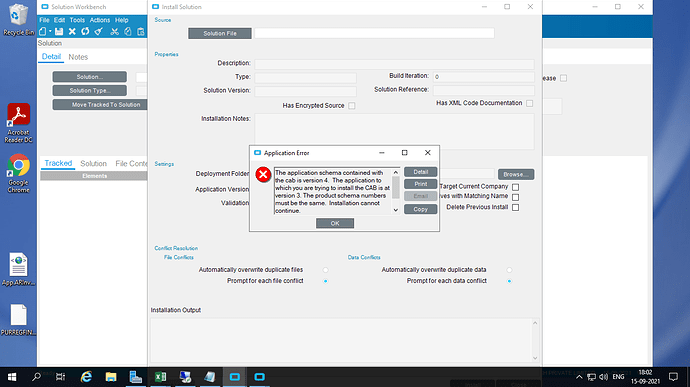Screen dimensions: 690x387
Task: Open the Tools menu
Action: (77, 20)
